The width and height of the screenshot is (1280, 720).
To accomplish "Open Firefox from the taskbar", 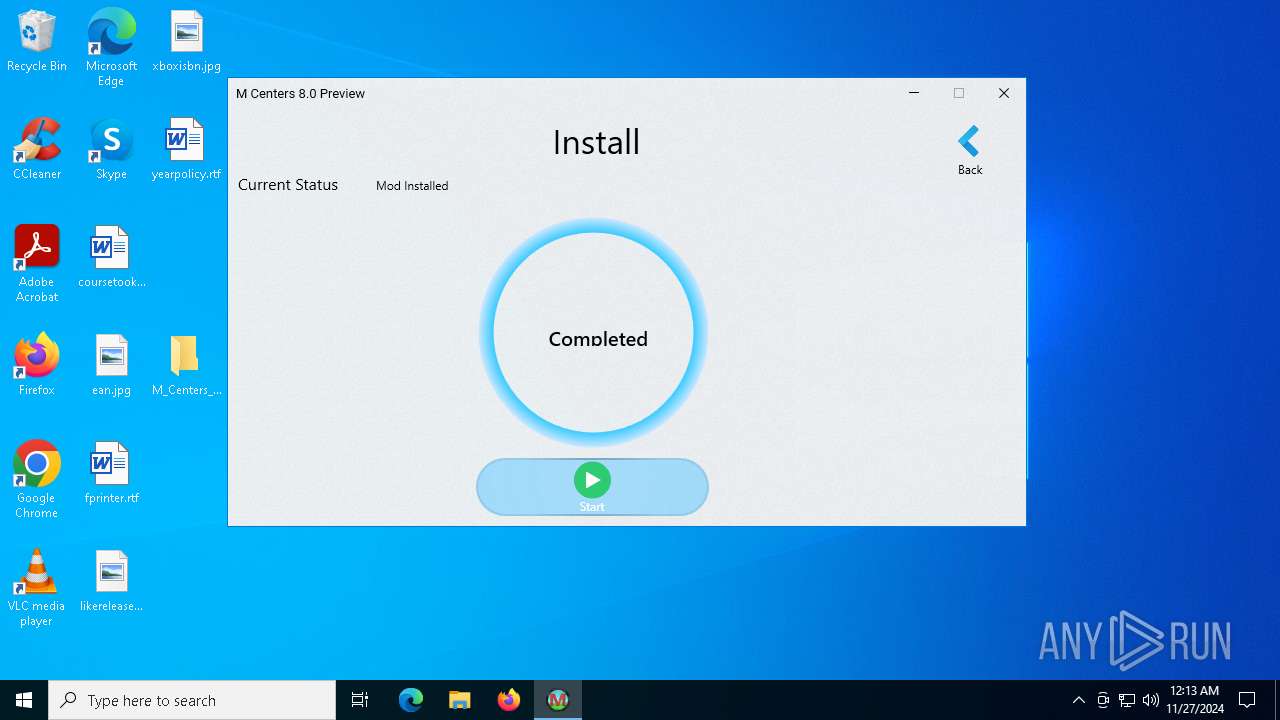I will (509, 700).
